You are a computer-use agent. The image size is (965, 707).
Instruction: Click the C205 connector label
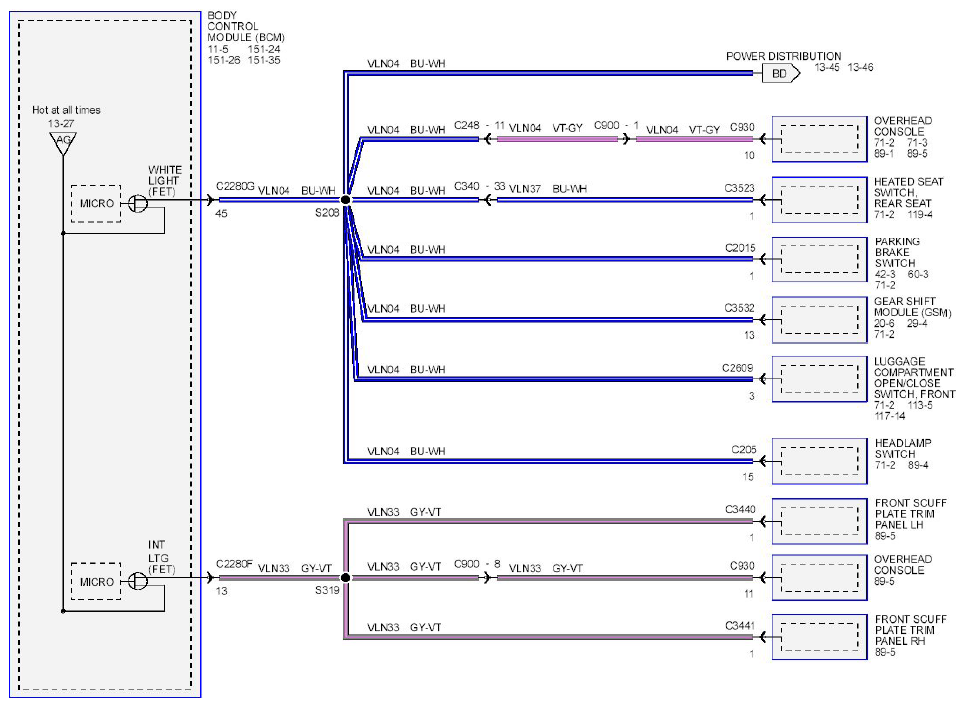pyautogui.click(x=743, y=450)
